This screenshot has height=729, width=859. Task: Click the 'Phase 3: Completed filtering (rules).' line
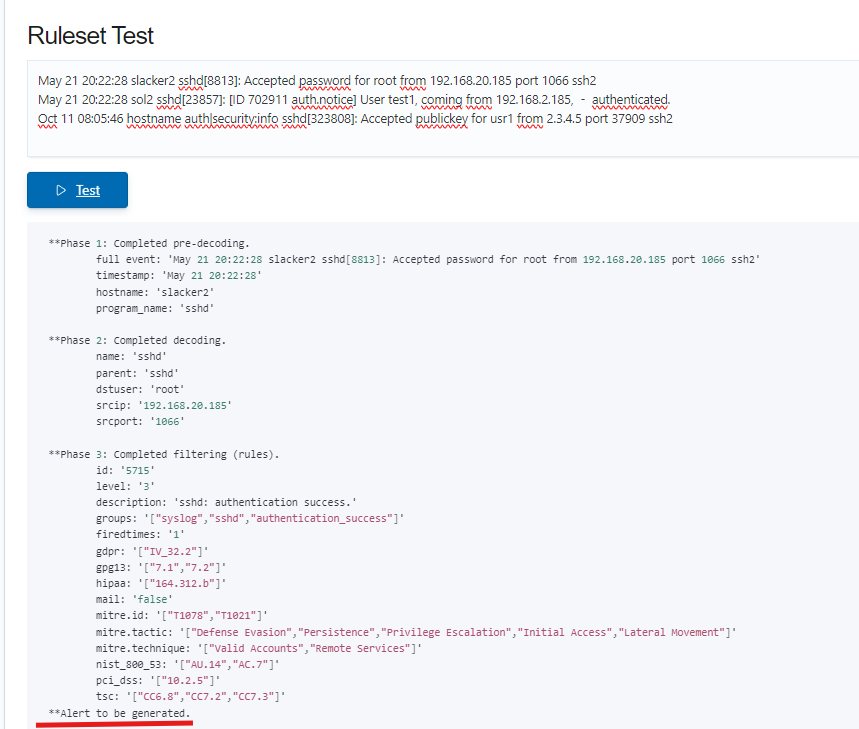(164, 454)
